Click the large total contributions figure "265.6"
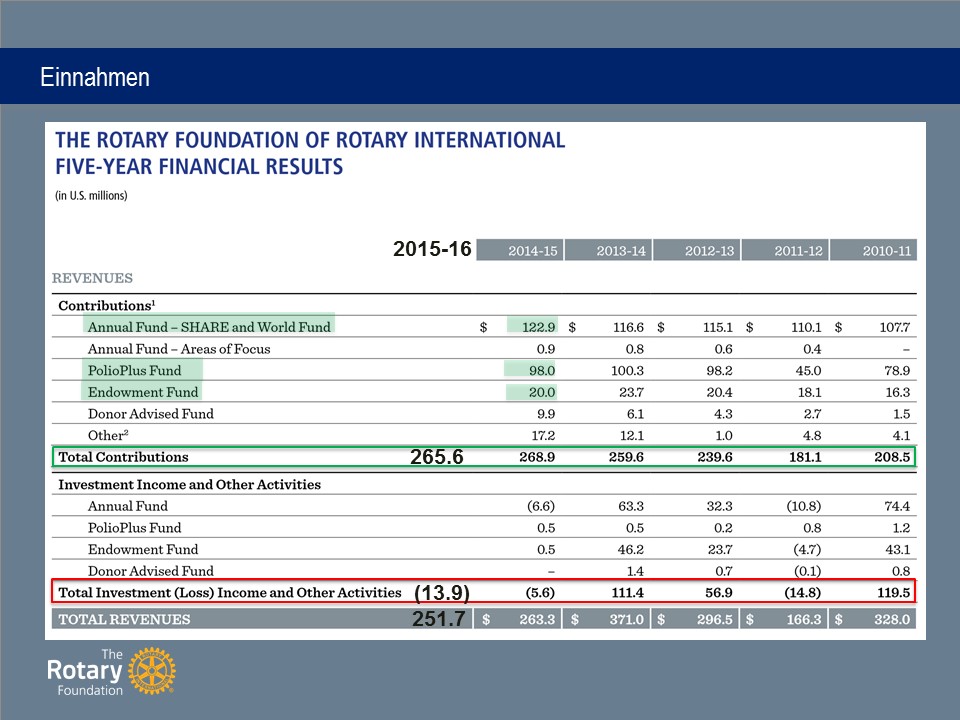 [x=437, y=457]
